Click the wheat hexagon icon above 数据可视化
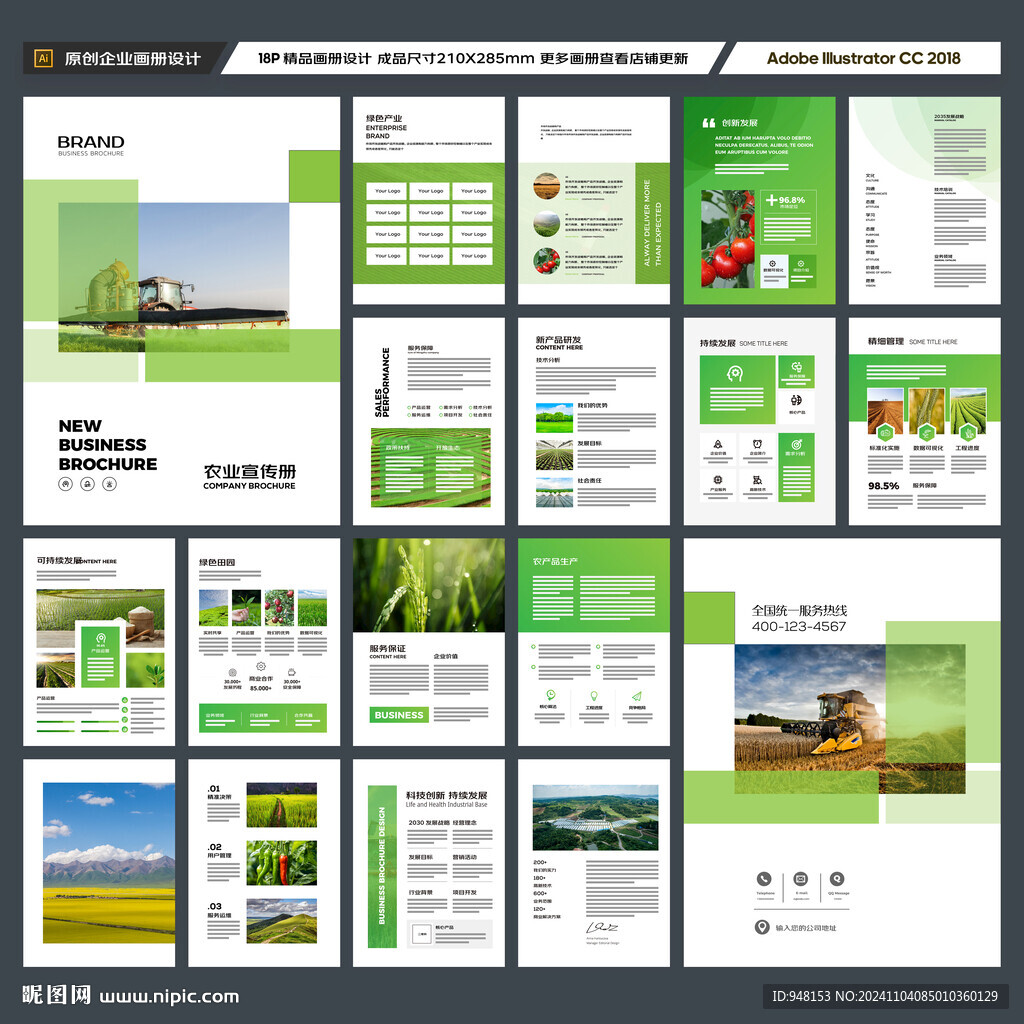The image size is (1024, 1024). pyautogui.click(x=926, y=432)
